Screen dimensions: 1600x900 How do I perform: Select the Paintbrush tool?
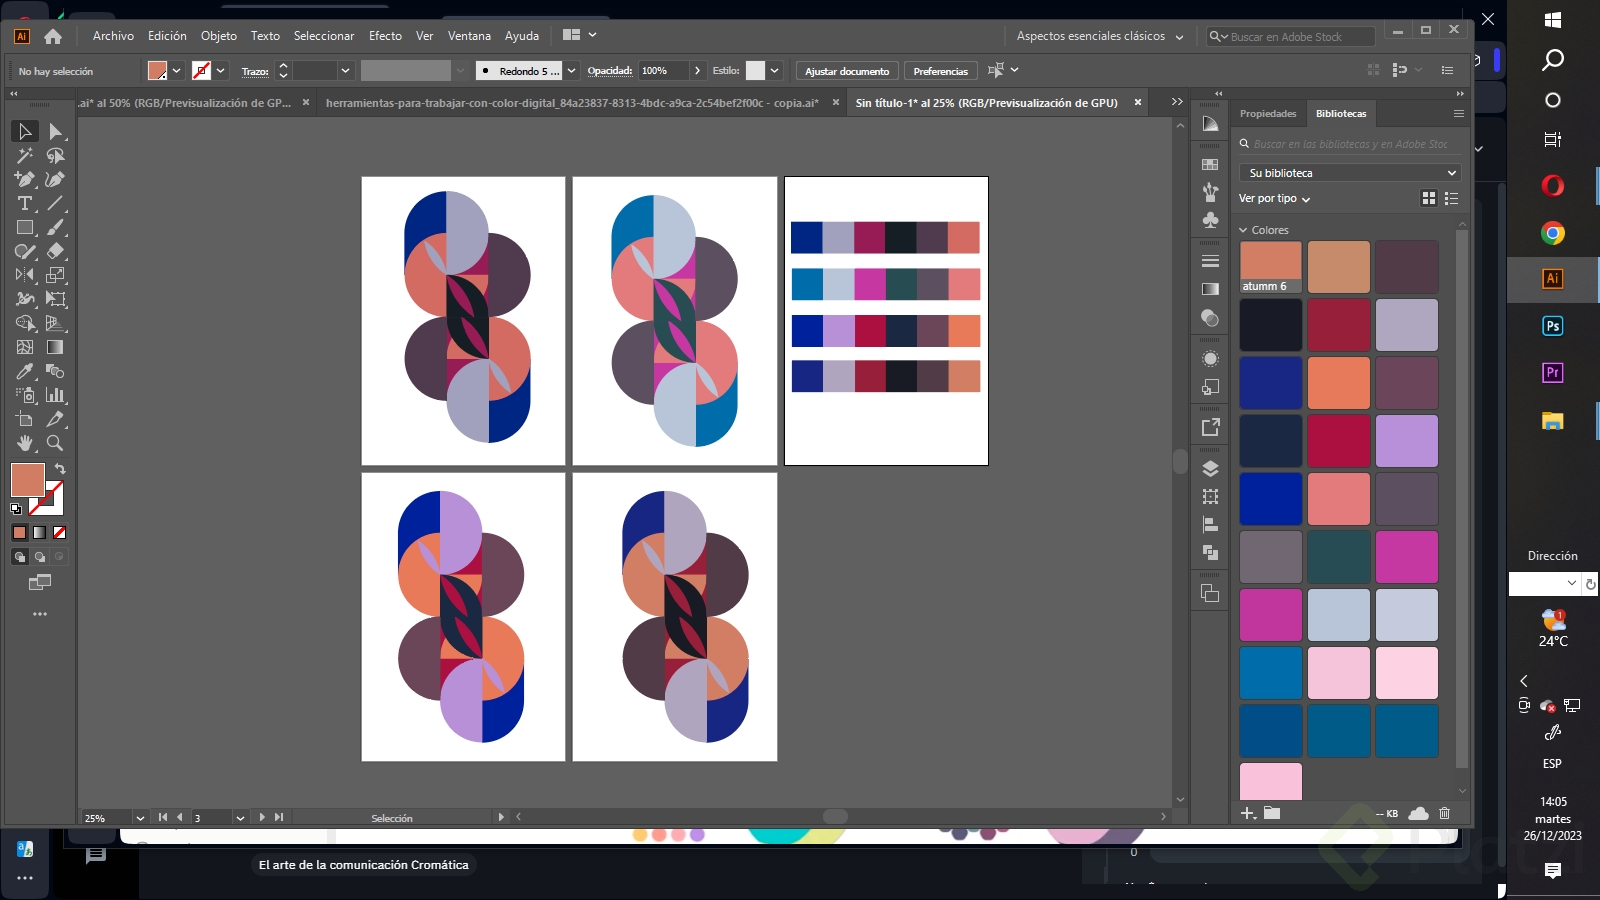tap(56, 227)
